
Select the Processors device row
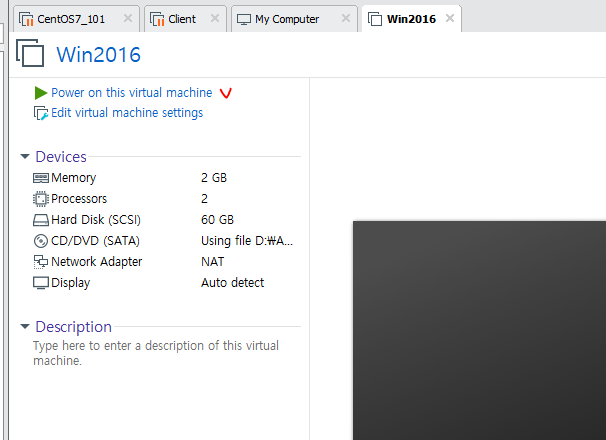click(166, 199)
